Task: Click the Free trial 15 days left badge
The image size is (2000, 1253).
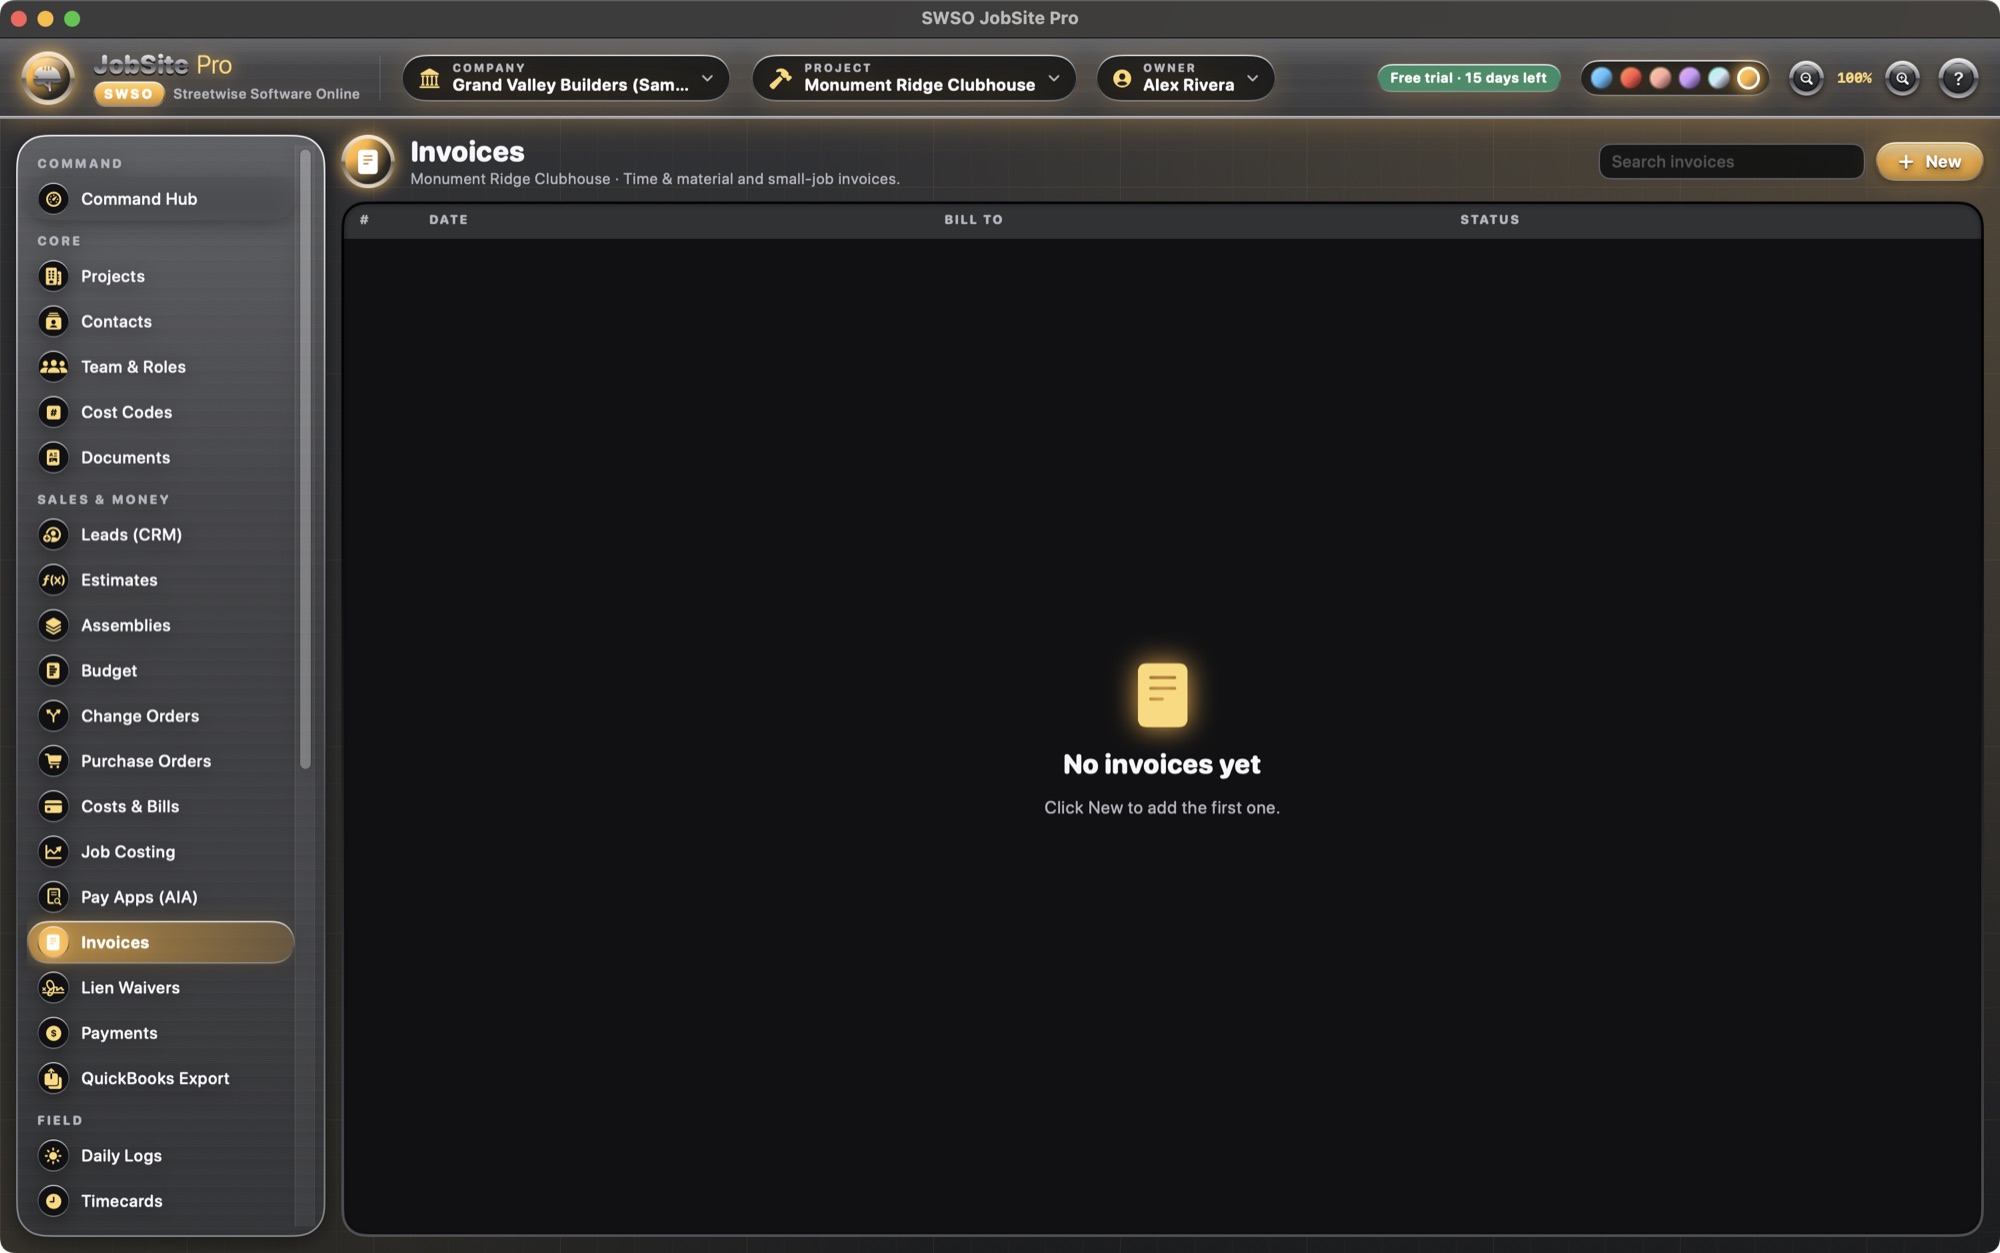Action: [x=1468, y=78]
